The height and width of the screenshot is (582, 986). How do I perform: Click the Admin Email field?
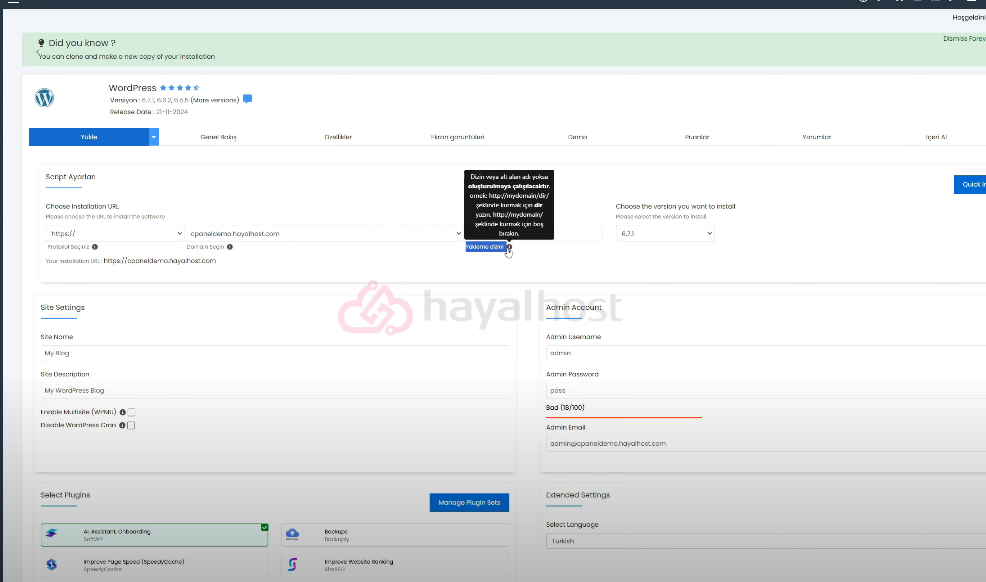tap(766, 443)
